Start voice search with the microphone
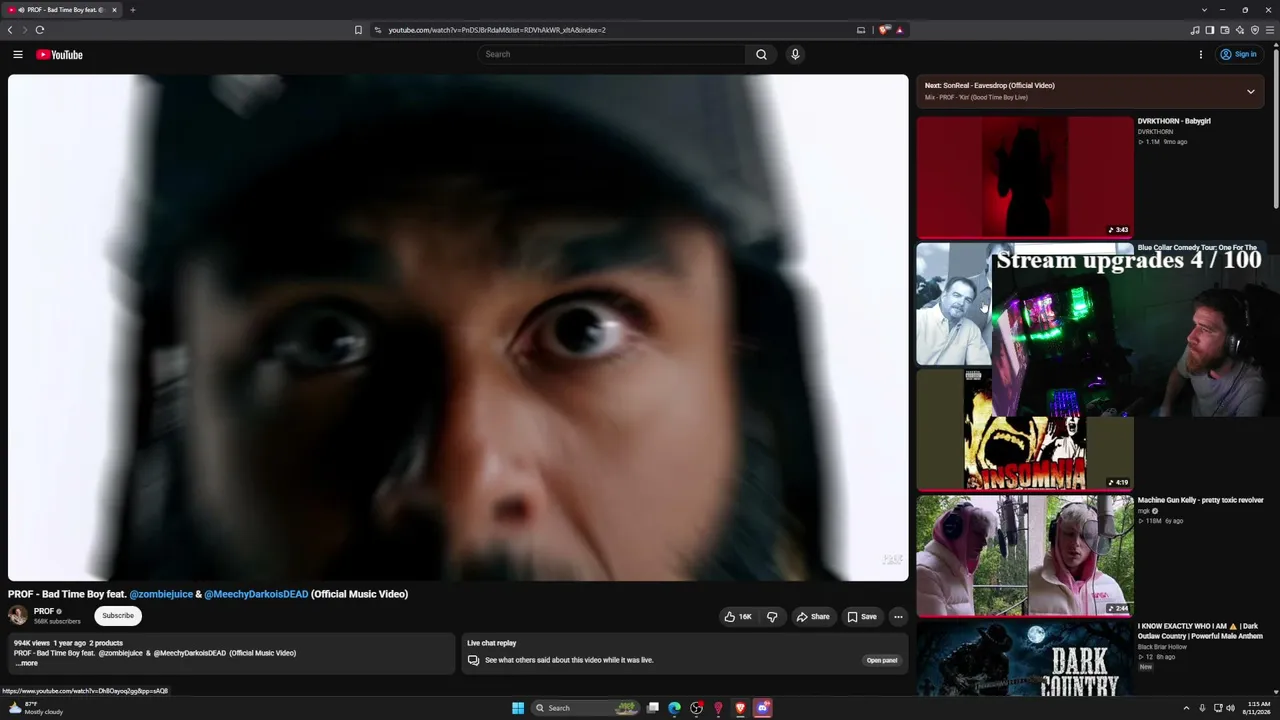The width and height of the screenshot is (1280, 720). (x=795, y=55)
